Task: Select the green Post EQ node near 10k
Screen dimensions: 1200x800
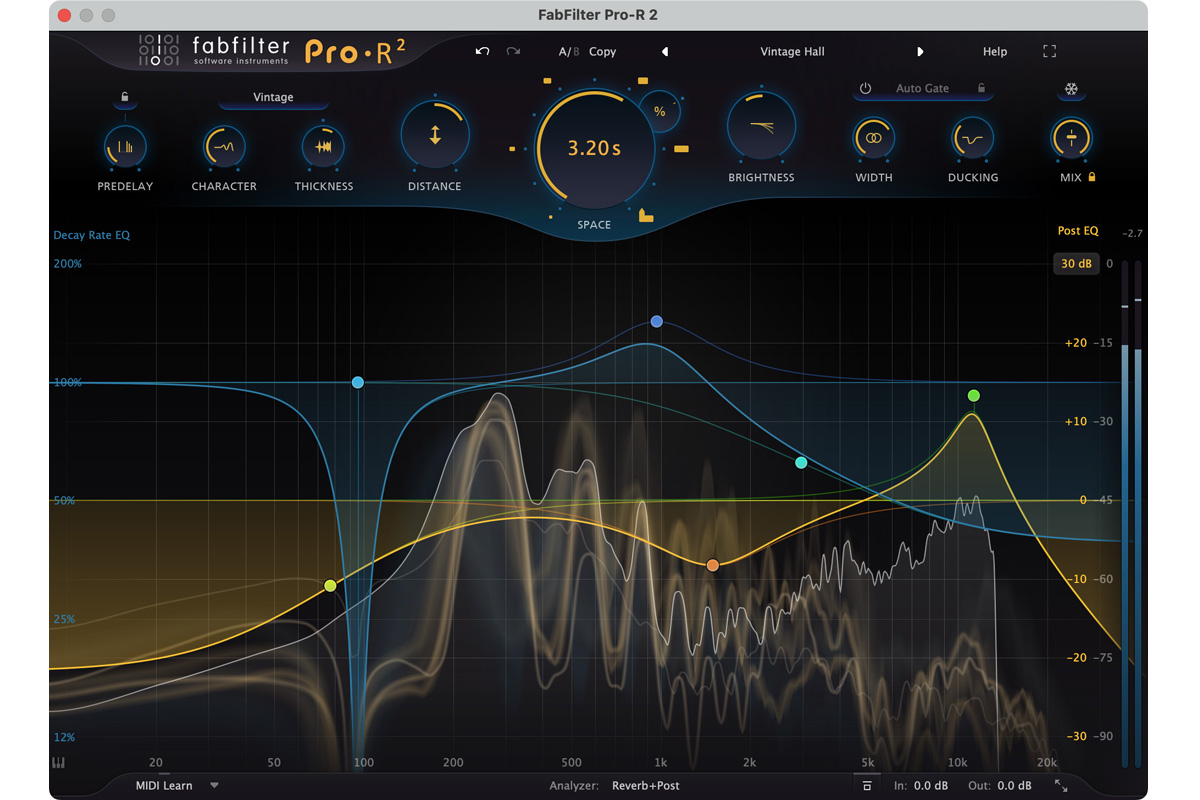Action: tap(974, 396)
